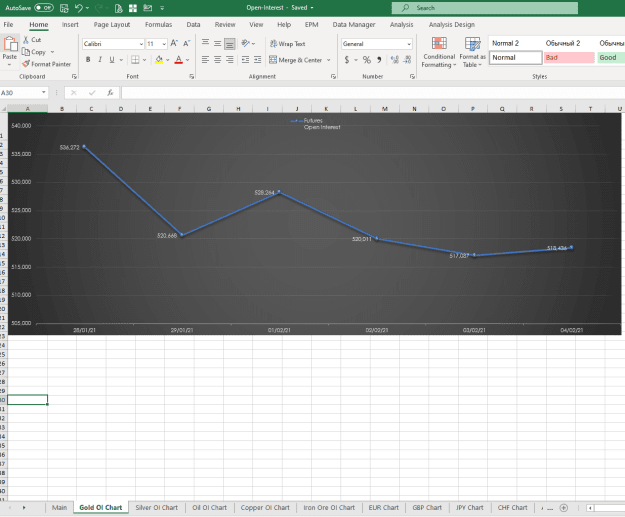Undo the last action

pyautogui.click(x=79, y=8)
